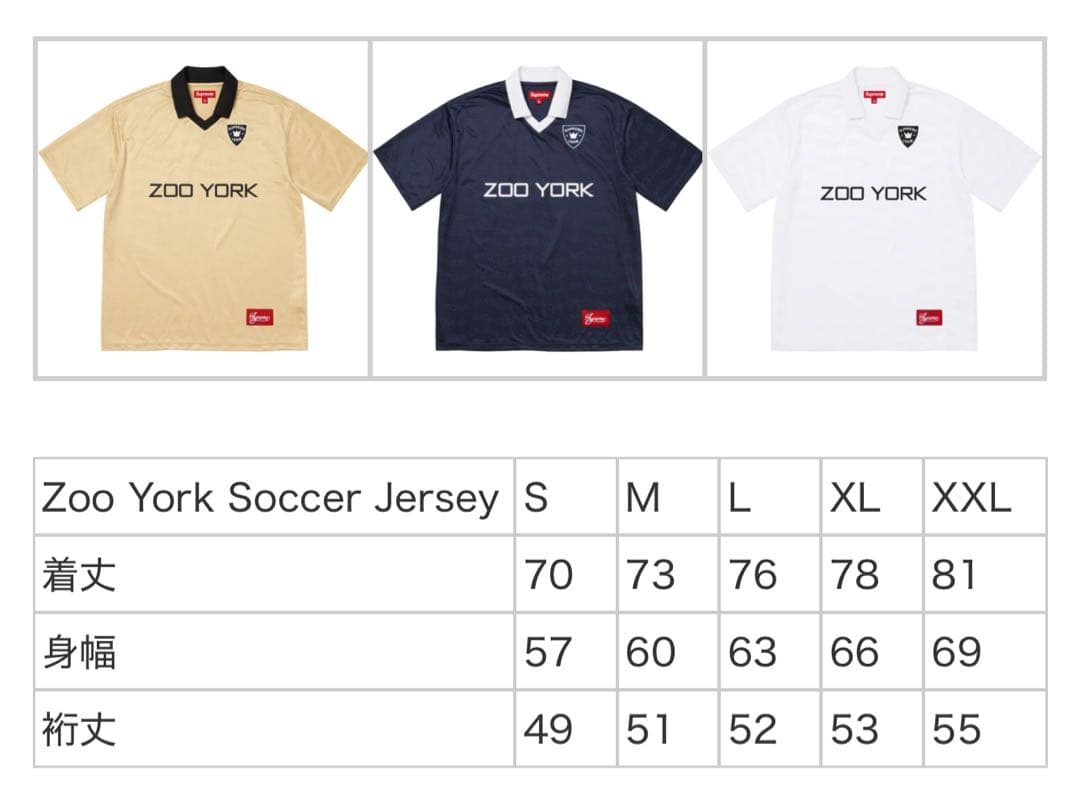Click the red Supreme hem tag on gold jersey
The width and height of the screenshot is (1080, 807).
(260, 317)
